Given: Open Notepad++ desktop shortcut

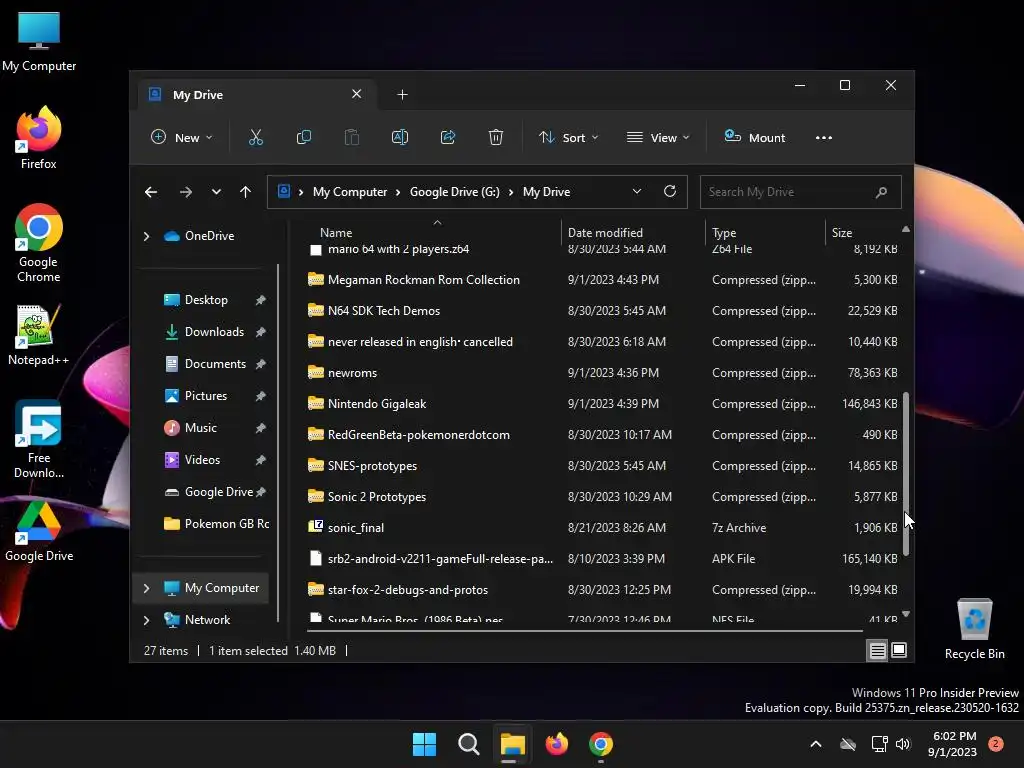Looking at the screenshot, I should [x=39, y=334].
